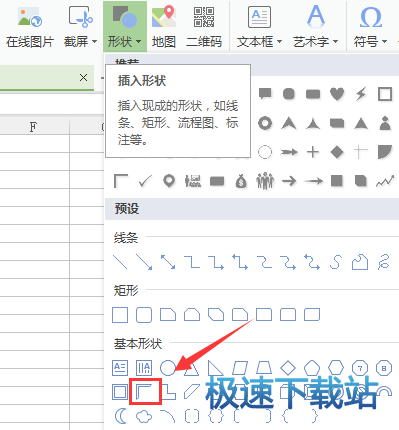The width and height of the screenshot is (399, 430).
Task: Pick the quarter-circle recommended shape
Action: 385,152
